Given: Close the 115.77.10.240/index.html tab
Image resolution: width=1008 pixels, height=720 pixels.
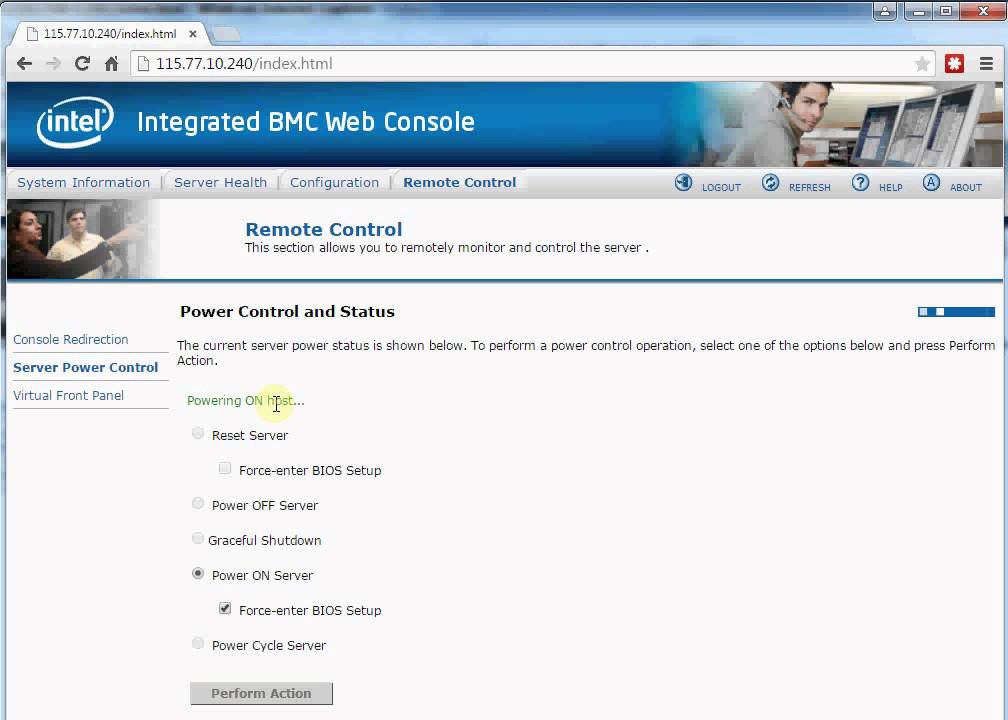Looking at the screenshot, I should pyautogui.click(x=192, y=34).
